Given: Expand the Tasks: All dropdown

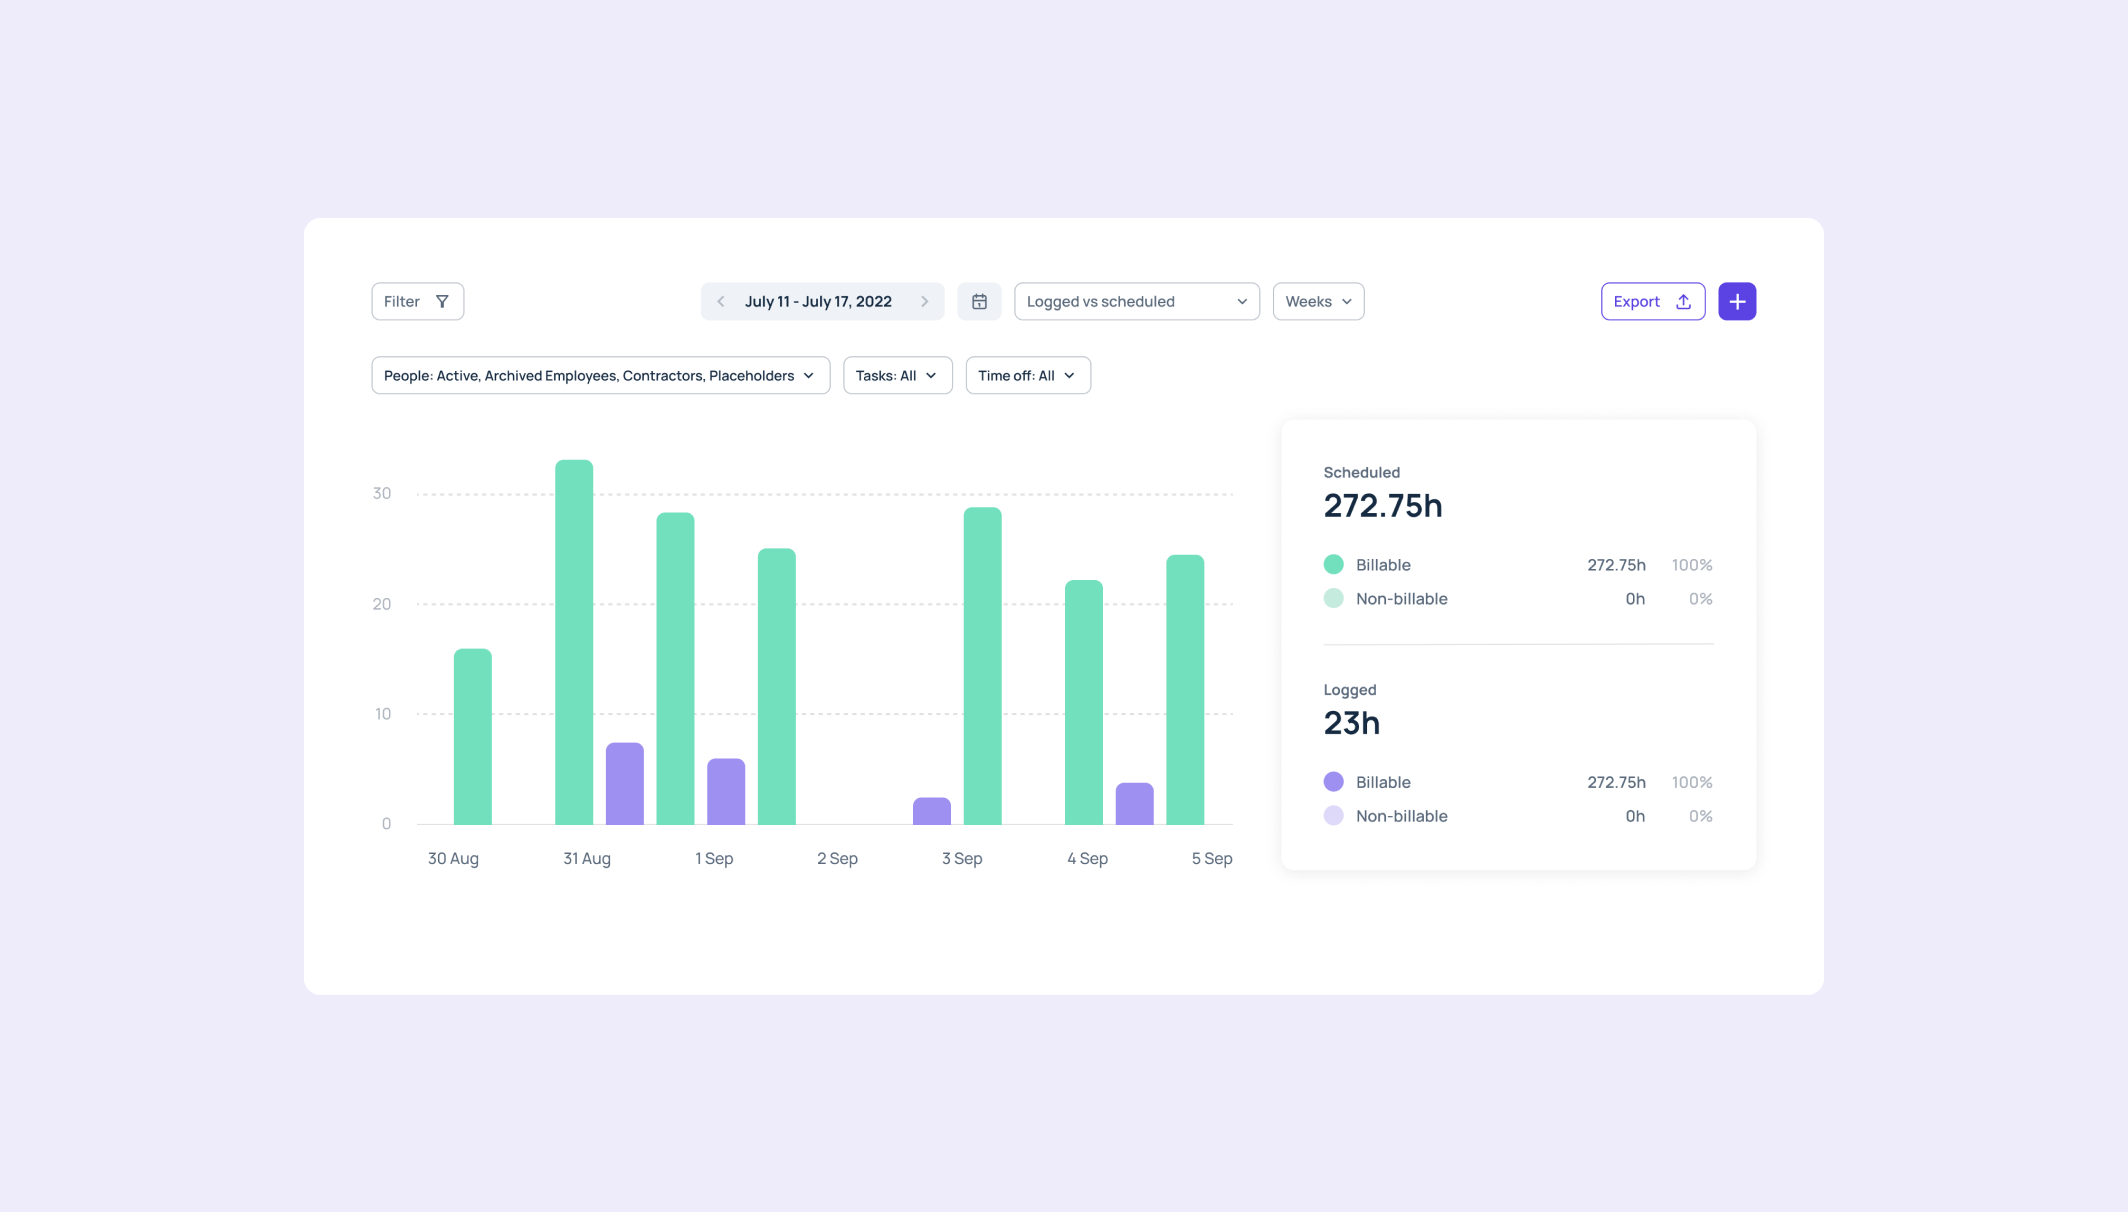Looking at the screenshot, I should (897, 375).
